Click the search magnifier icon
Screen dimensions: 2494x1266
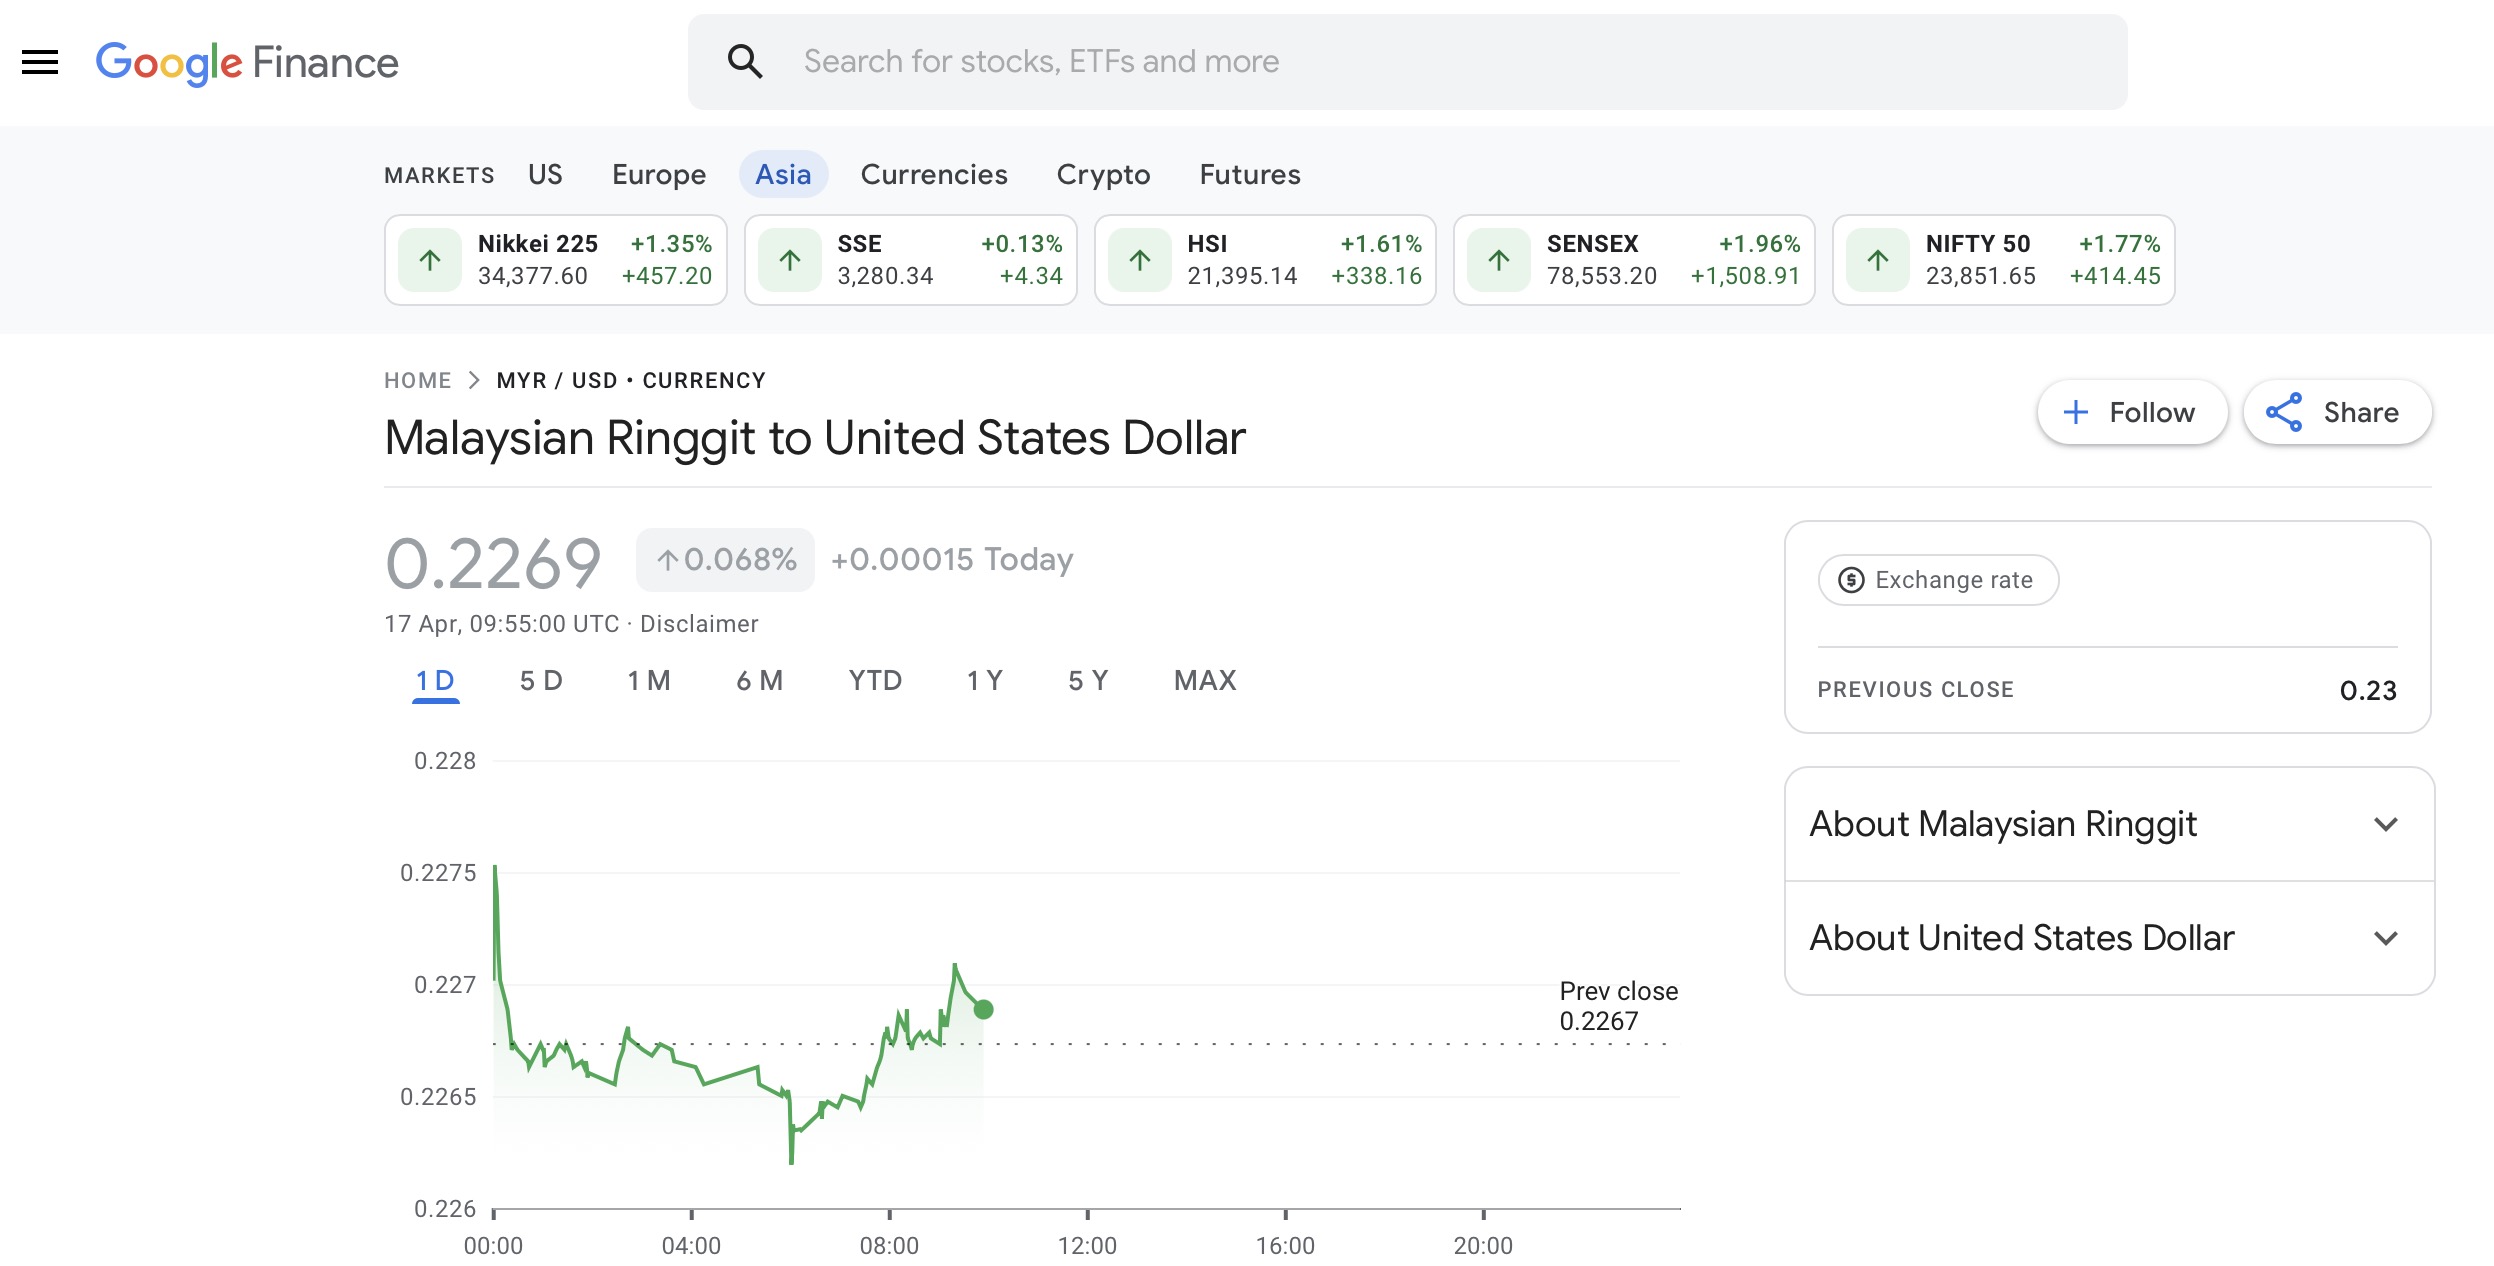tap(745, 62)
